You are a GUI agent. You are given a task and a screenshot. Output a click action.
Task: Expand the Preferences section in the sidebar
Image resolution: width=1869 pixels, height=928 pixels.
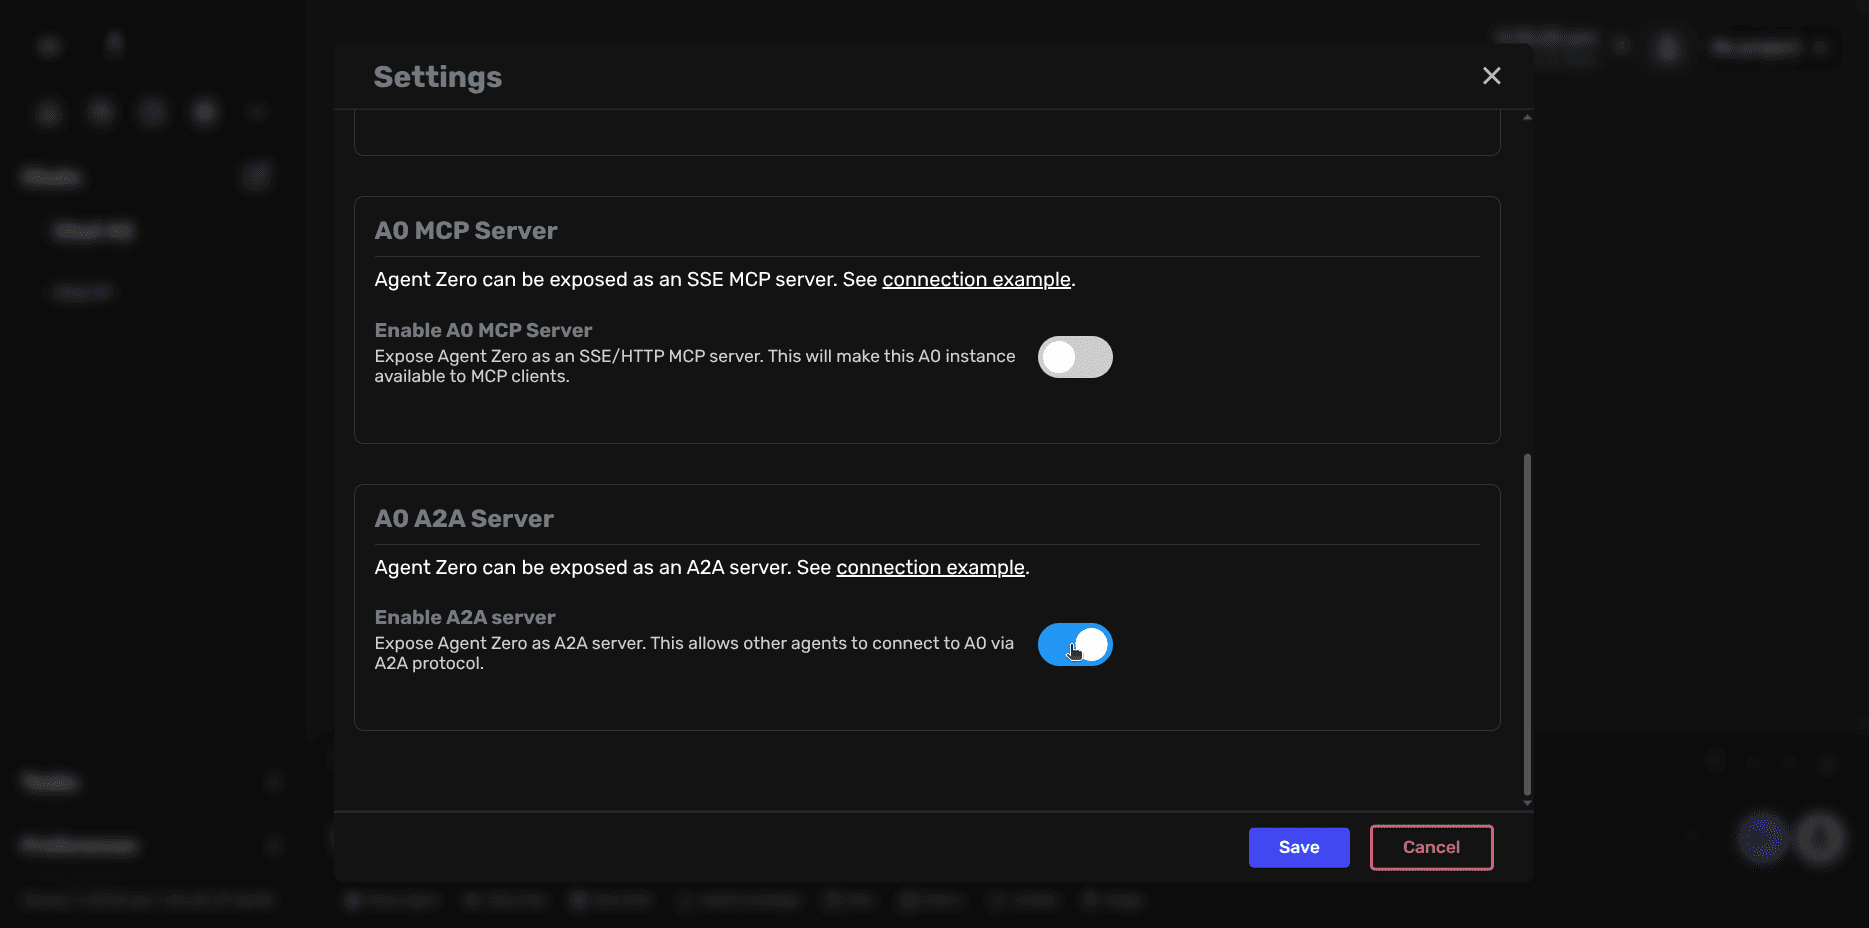pos(274,845)
